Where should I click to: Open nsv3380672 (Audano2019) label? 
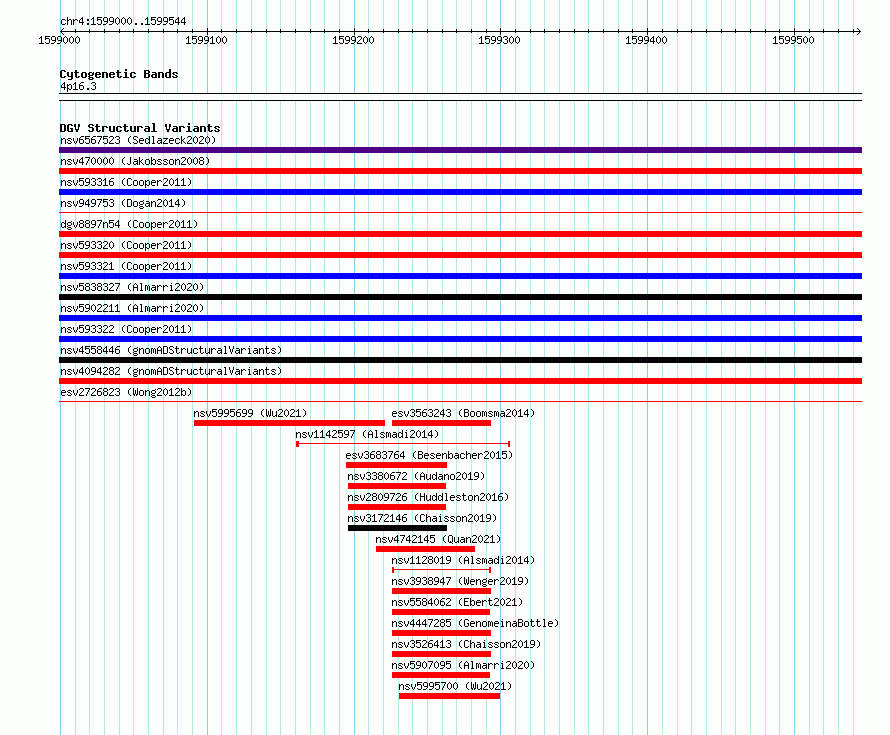pyautogui.click(x=416, y=476)
